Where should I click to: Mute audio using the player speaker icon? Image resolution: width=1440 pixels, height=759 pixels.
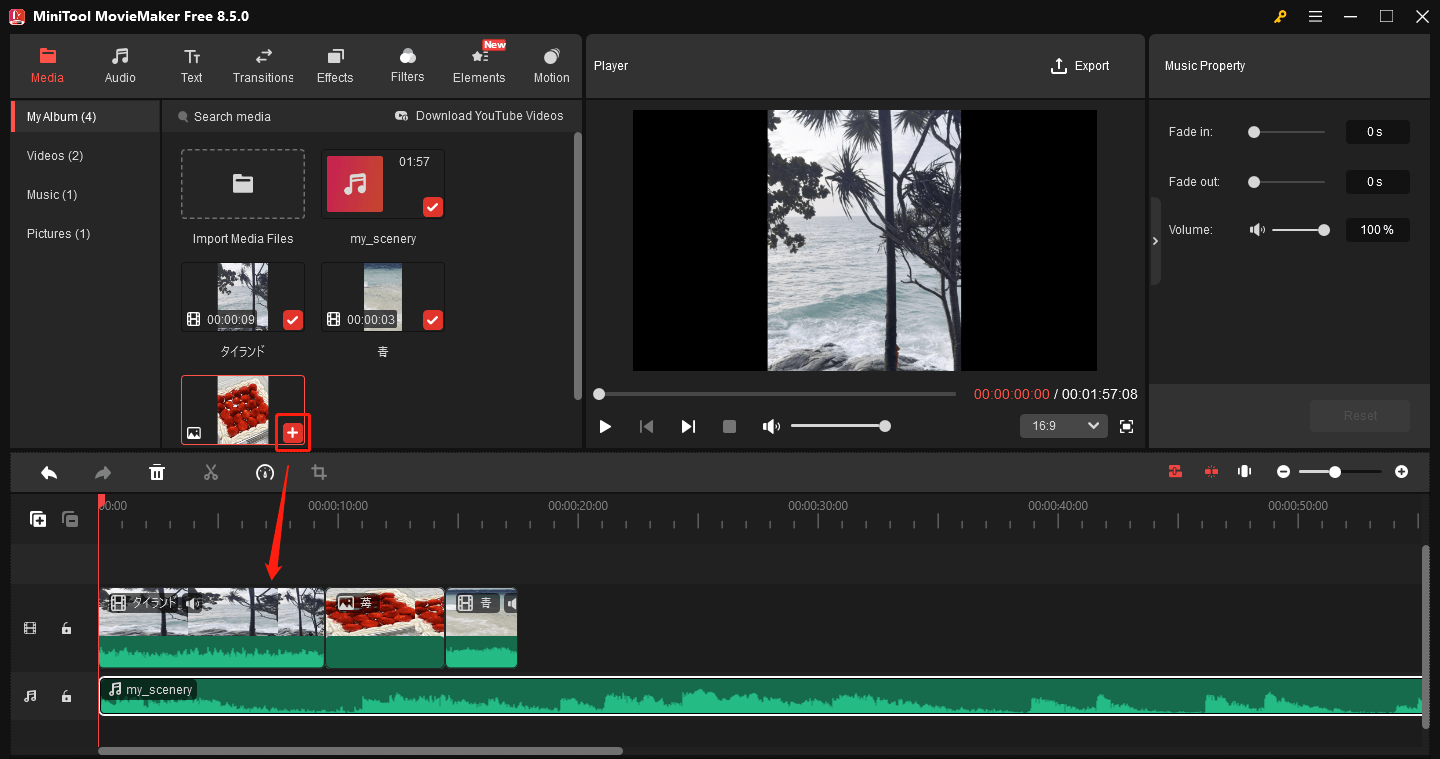pos(771,426)
